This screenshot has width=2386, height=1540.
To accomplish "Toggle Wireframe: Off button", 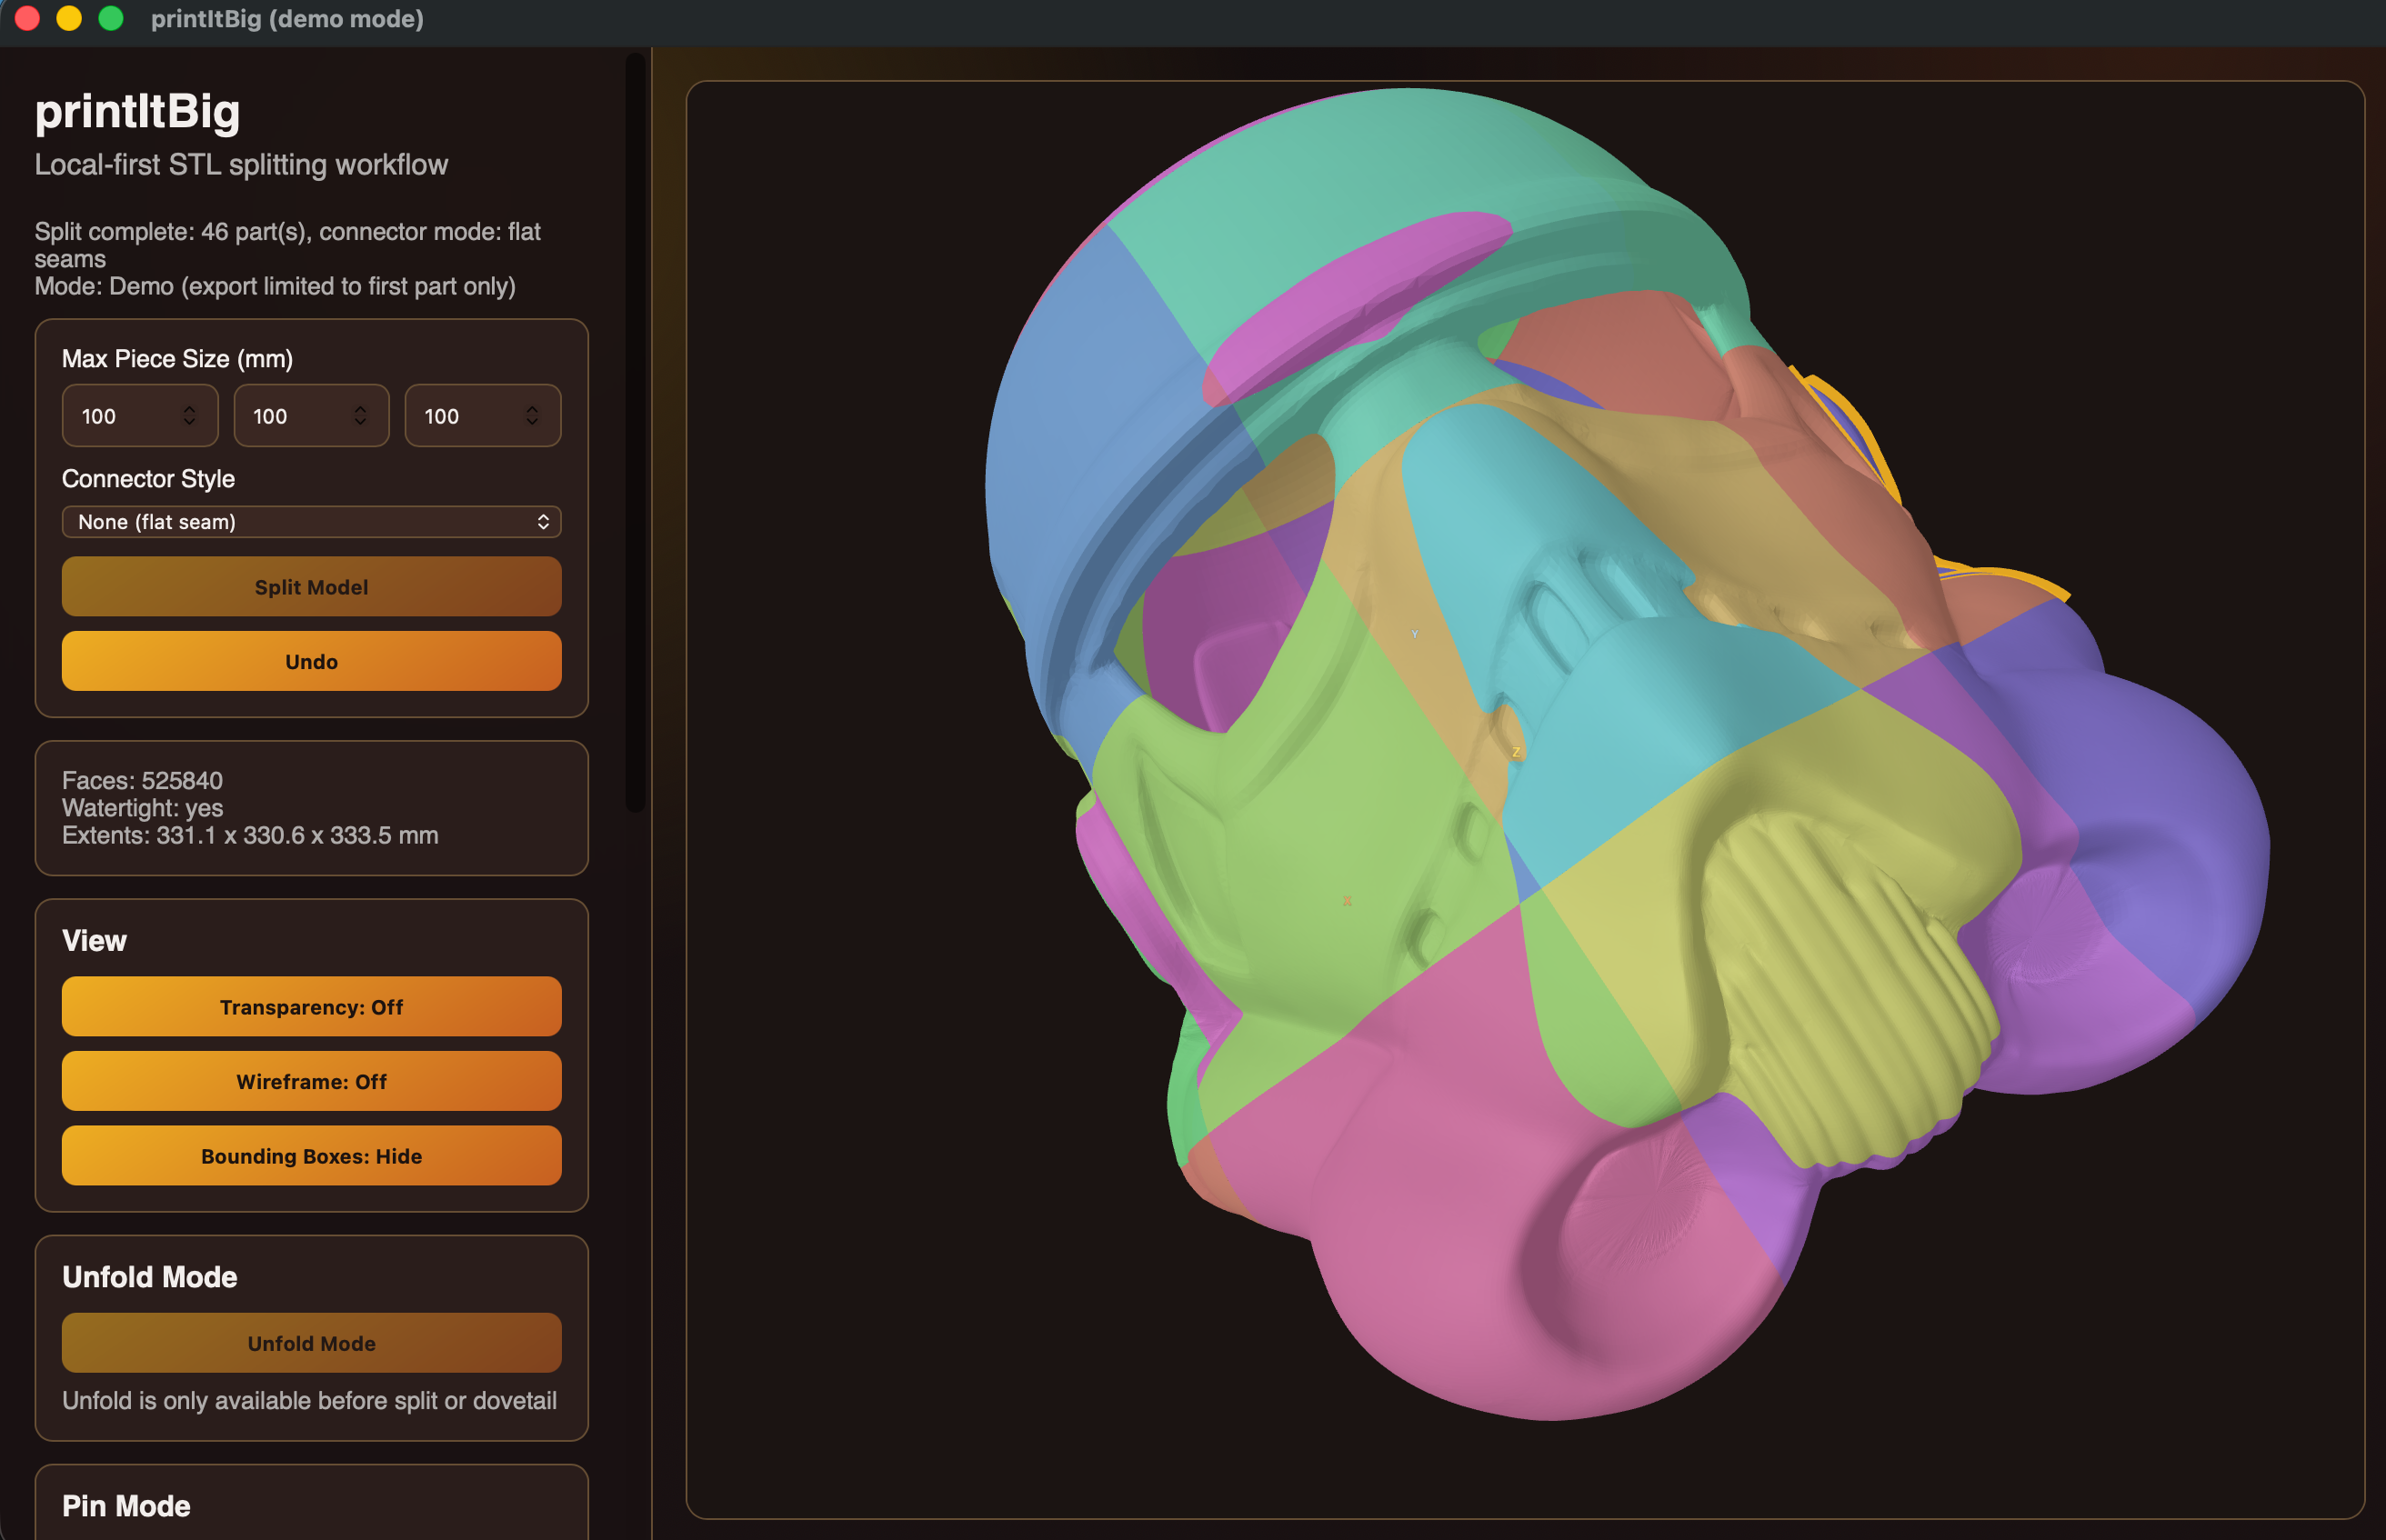I will [311, 1081].
